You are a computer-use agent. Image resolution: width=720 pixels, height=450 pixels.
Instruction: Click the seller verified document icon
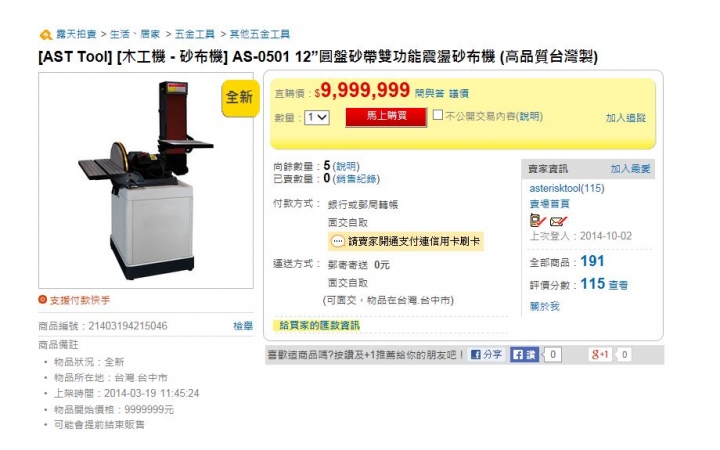[x=537, y=220]
